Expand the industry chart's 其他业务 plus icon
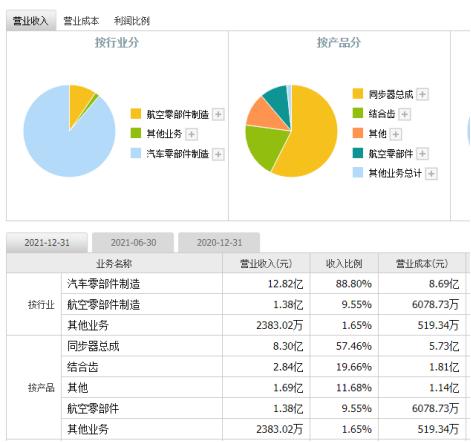This screenshot has width=471, height=442. coord(191,134)
